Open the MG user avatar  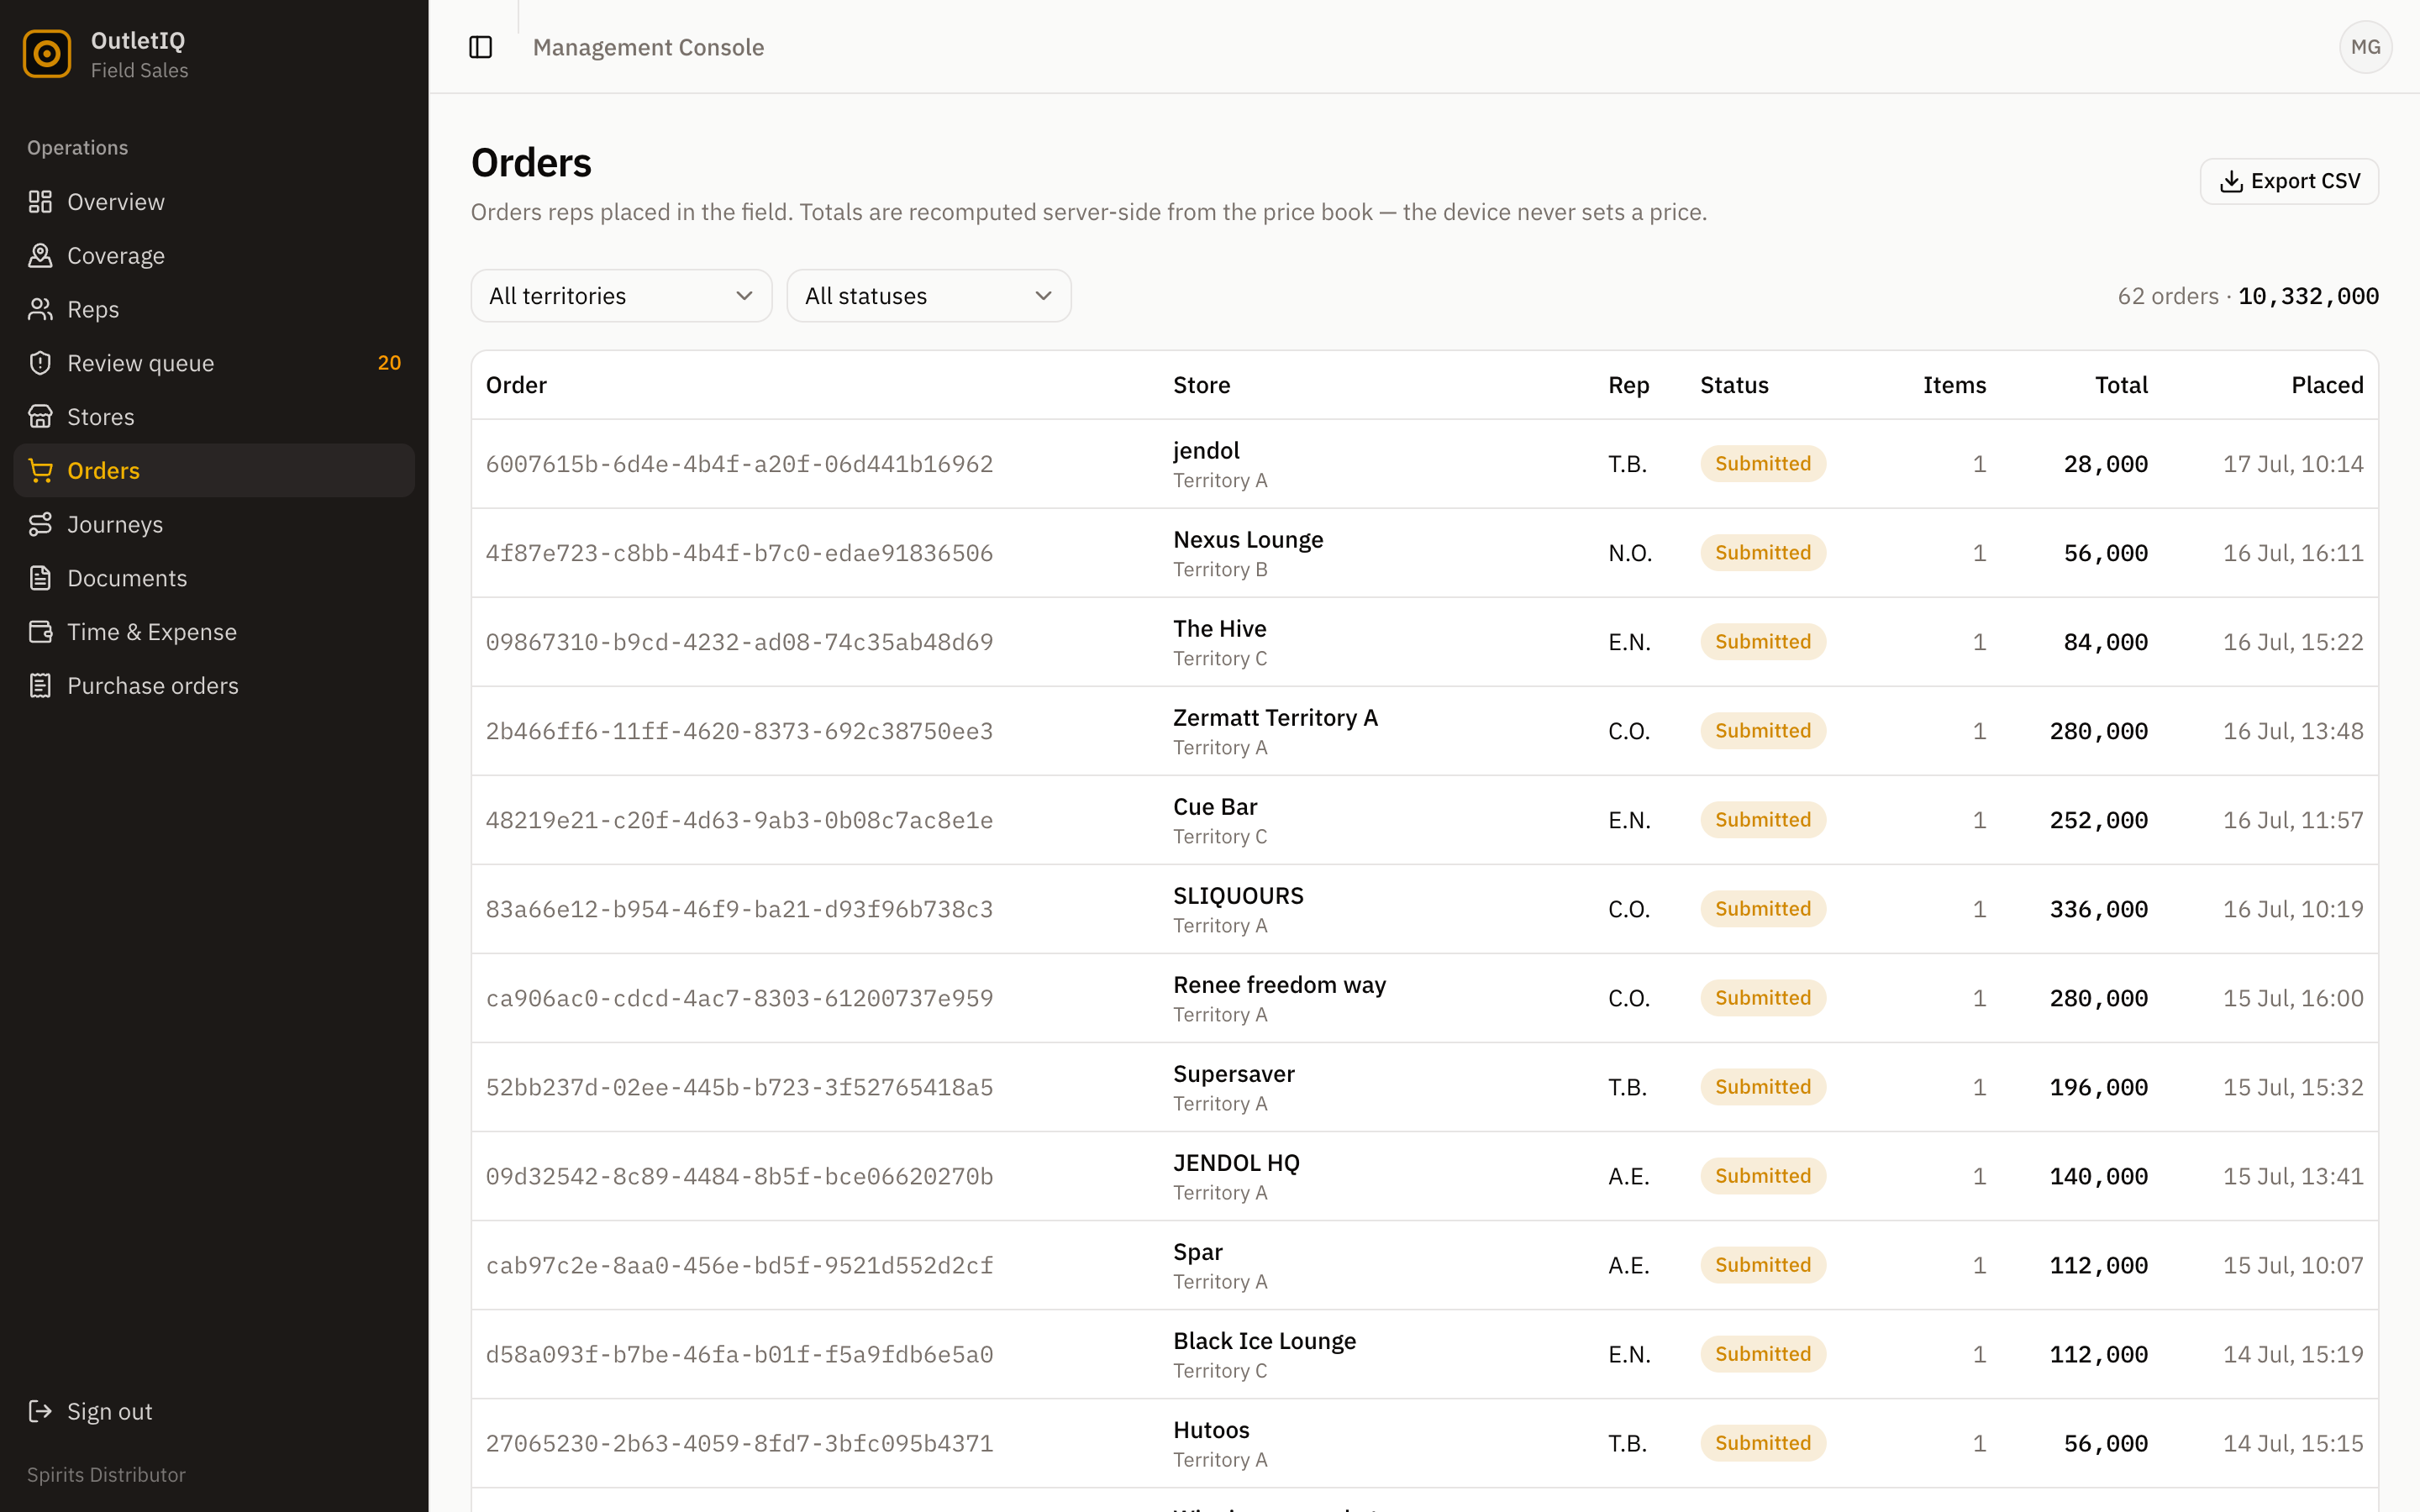(x=2365, y=47)
